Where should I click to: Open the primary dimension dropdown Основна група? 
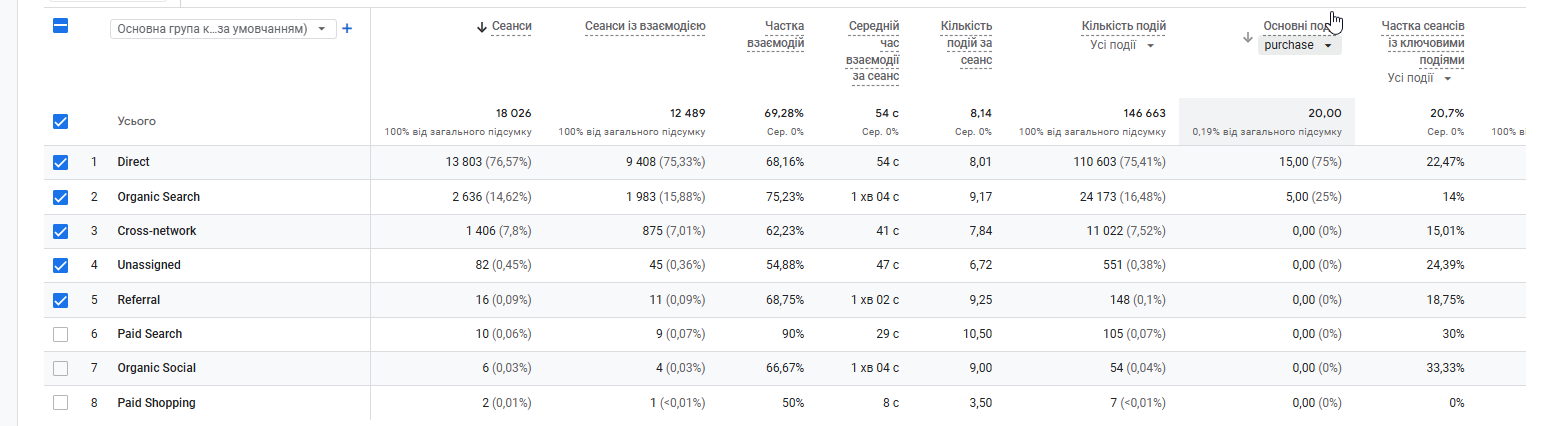pos(222,29)
